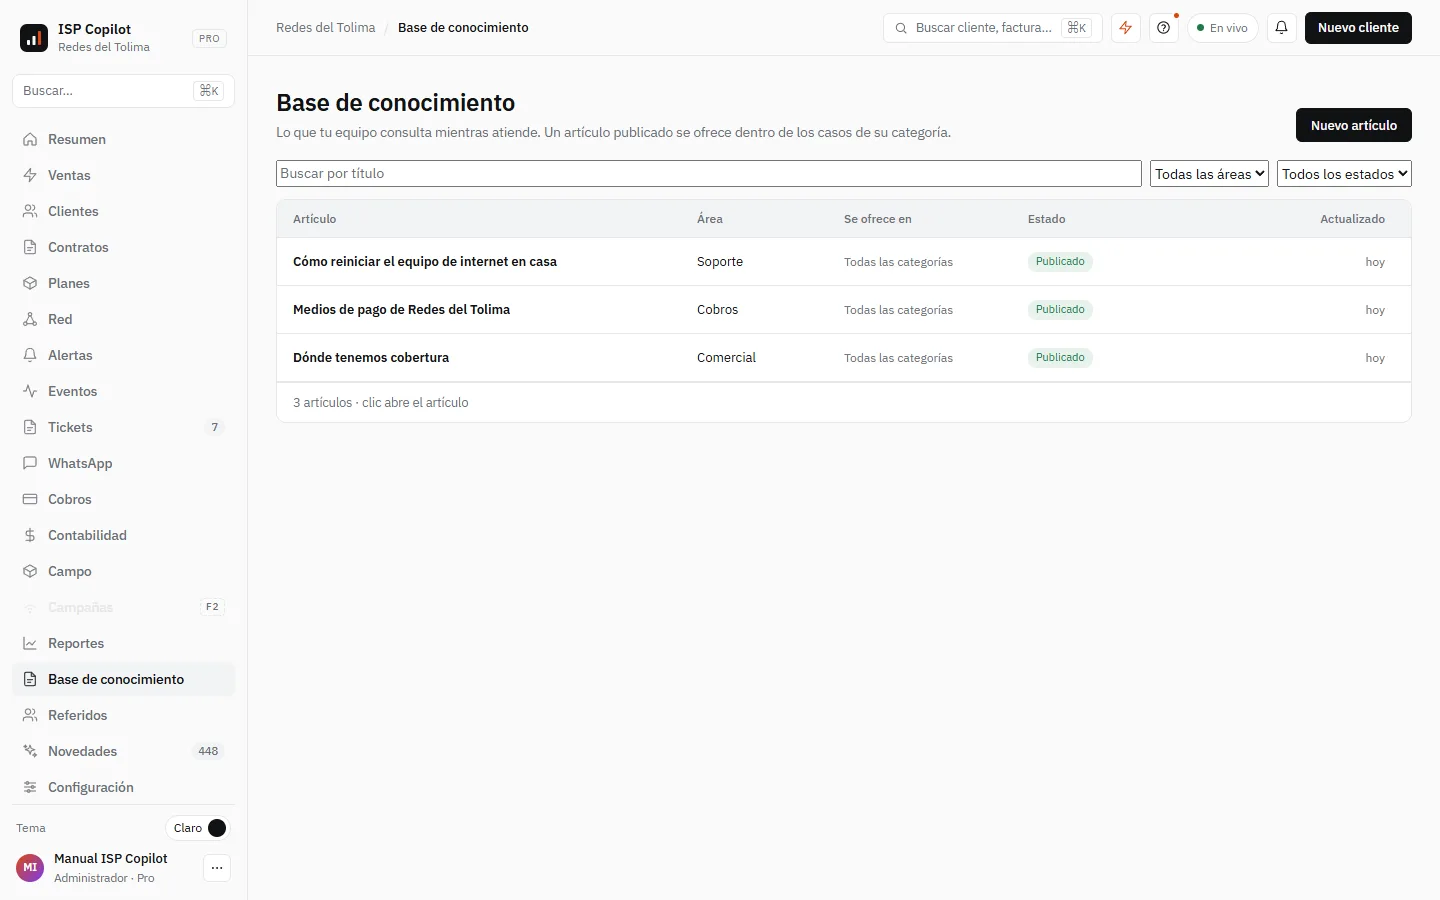Click the Contabilidad dollar icon
Image resolution: width=1440 pixels, height=900 pixels.
pyautogui.click(x=30, y=535)
